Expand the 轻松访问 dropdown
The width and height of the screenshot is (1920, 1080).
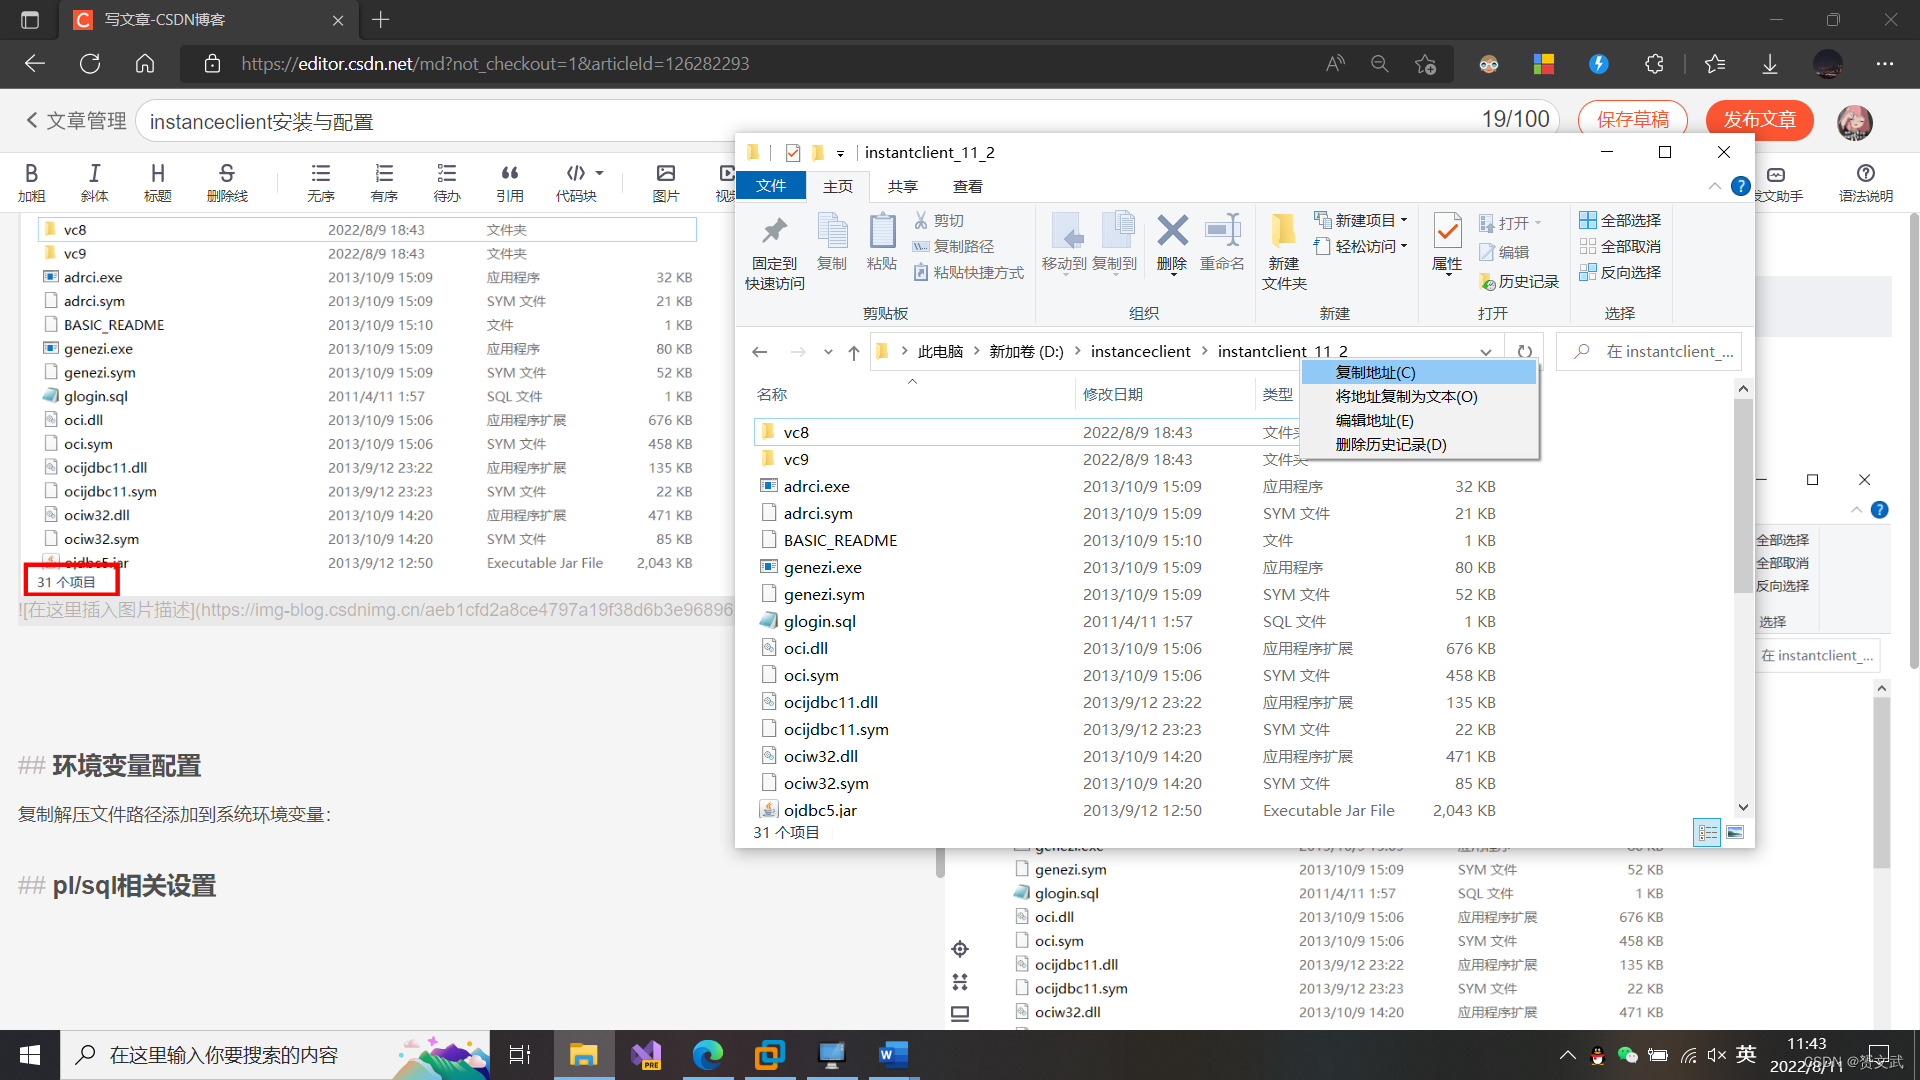[x=1404, y=246]
